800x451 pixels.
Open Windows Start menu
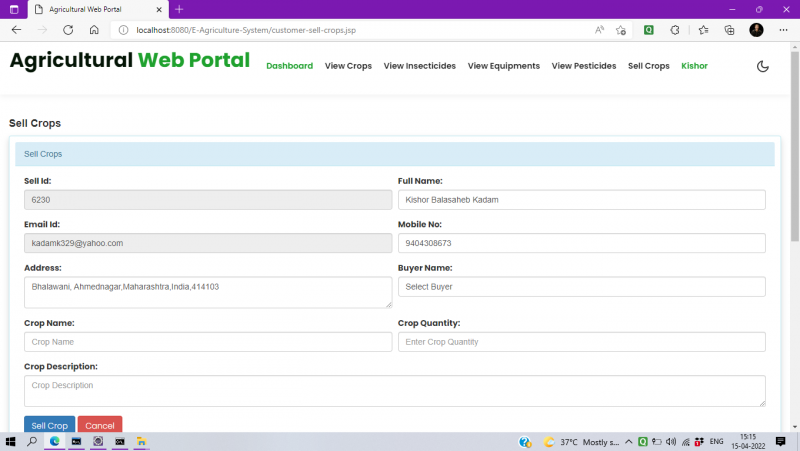(x=10, y=441)
